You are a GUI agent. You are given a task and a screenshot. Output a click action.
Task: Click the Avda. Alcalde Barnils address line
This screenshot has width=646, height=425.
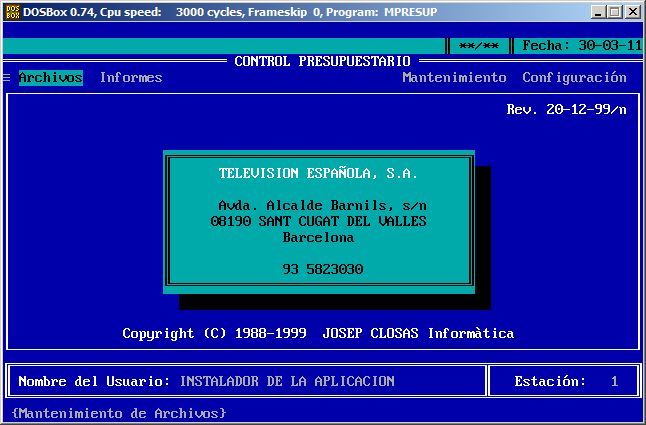[x=318, y=205]
